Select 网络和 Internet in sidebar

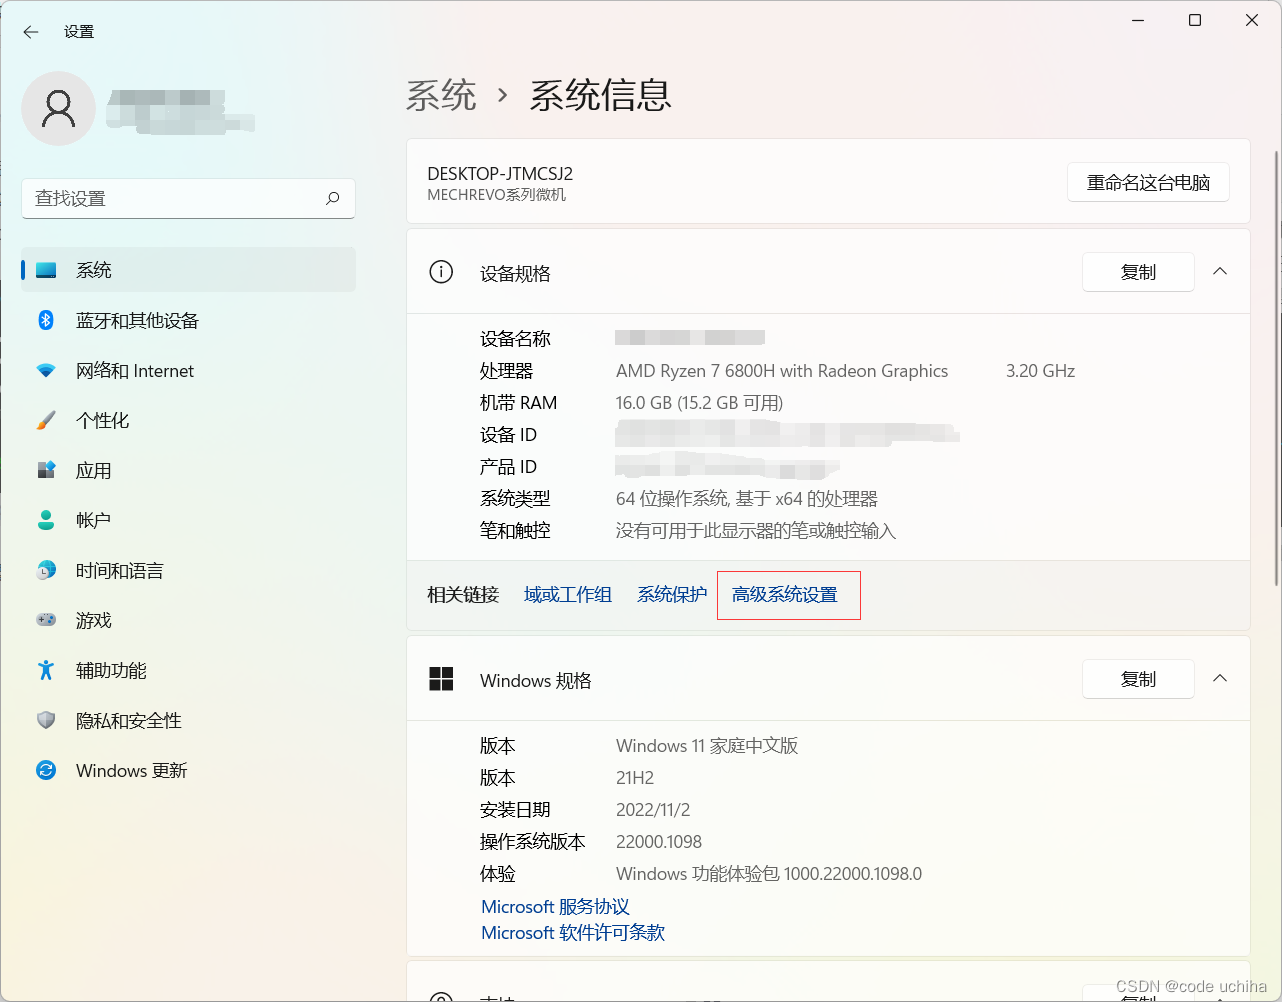pos(136,370)
